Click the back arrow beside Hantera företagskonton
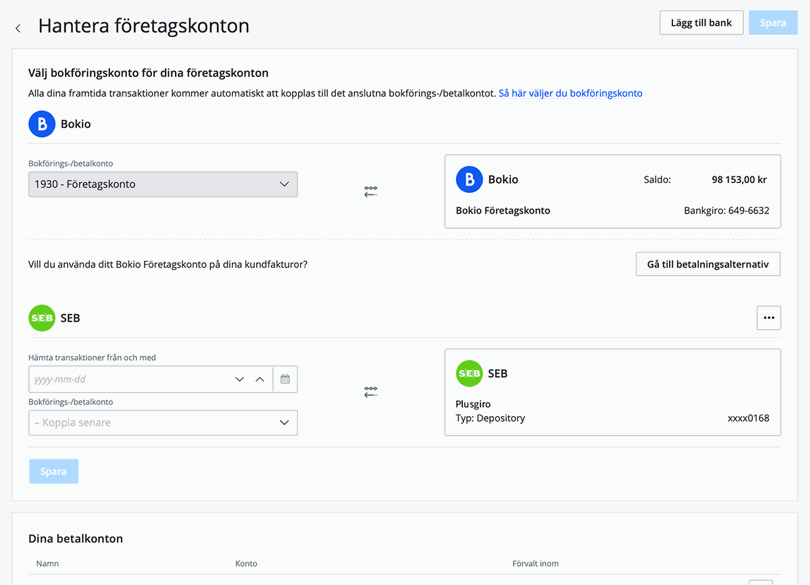 pos(18,28)
